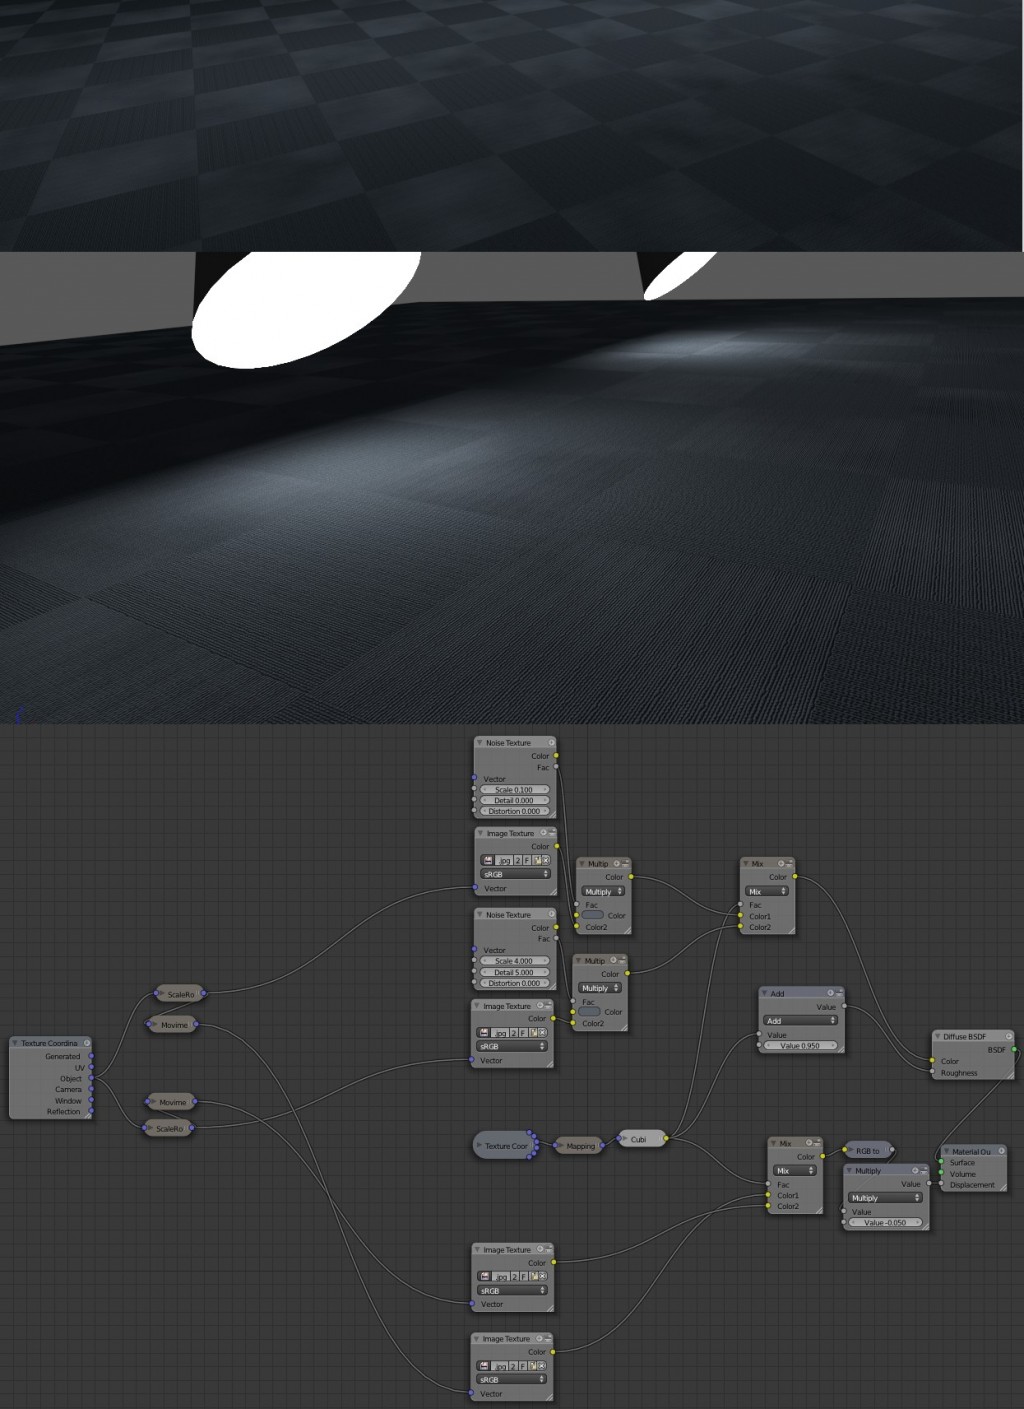Collapse the Diffuse BSDF node

click(938, 1036)
